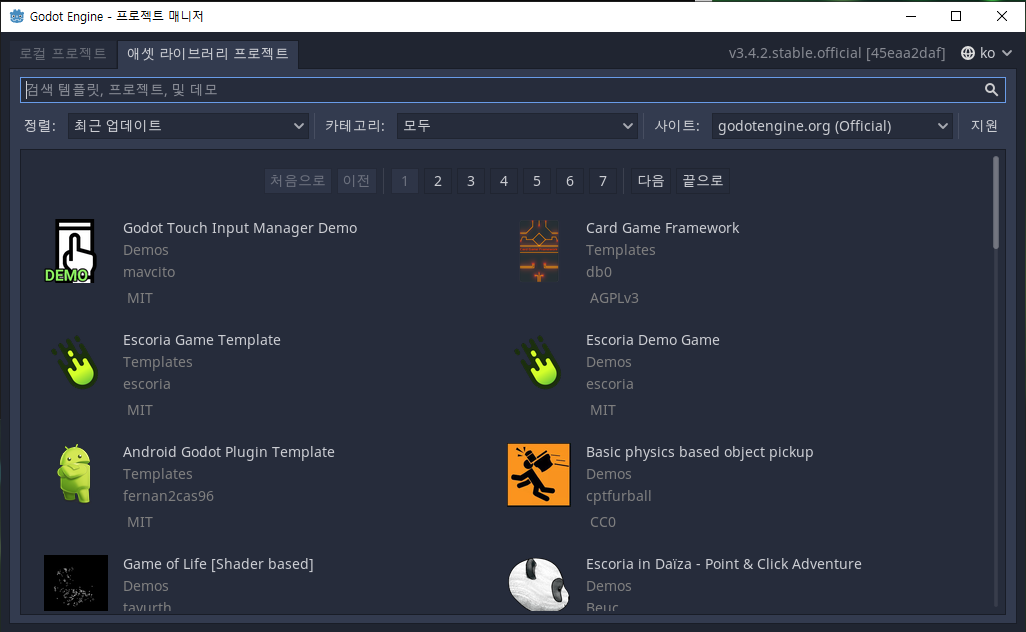Click 다음 next page button
This screenshot has width=1026, height=632.
tap(650, 181)
